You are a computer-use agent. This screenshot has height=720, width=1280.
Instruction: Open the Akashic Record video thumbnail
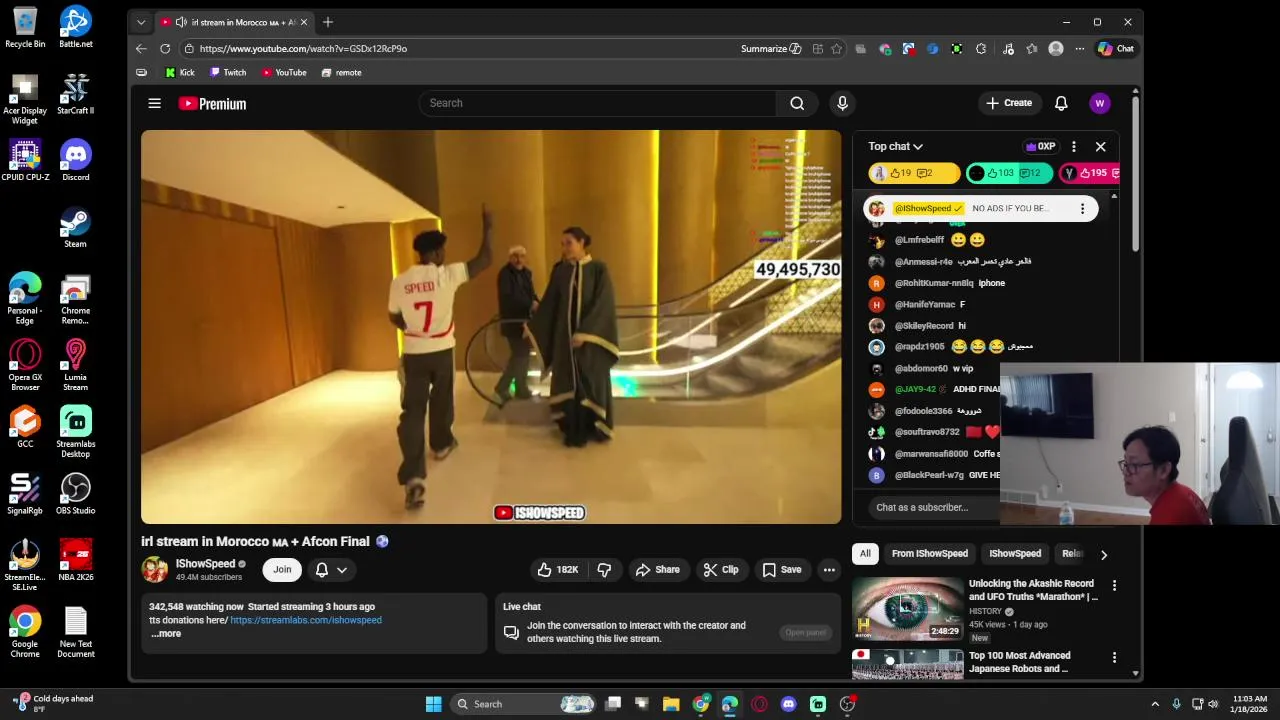coord(907,608)
